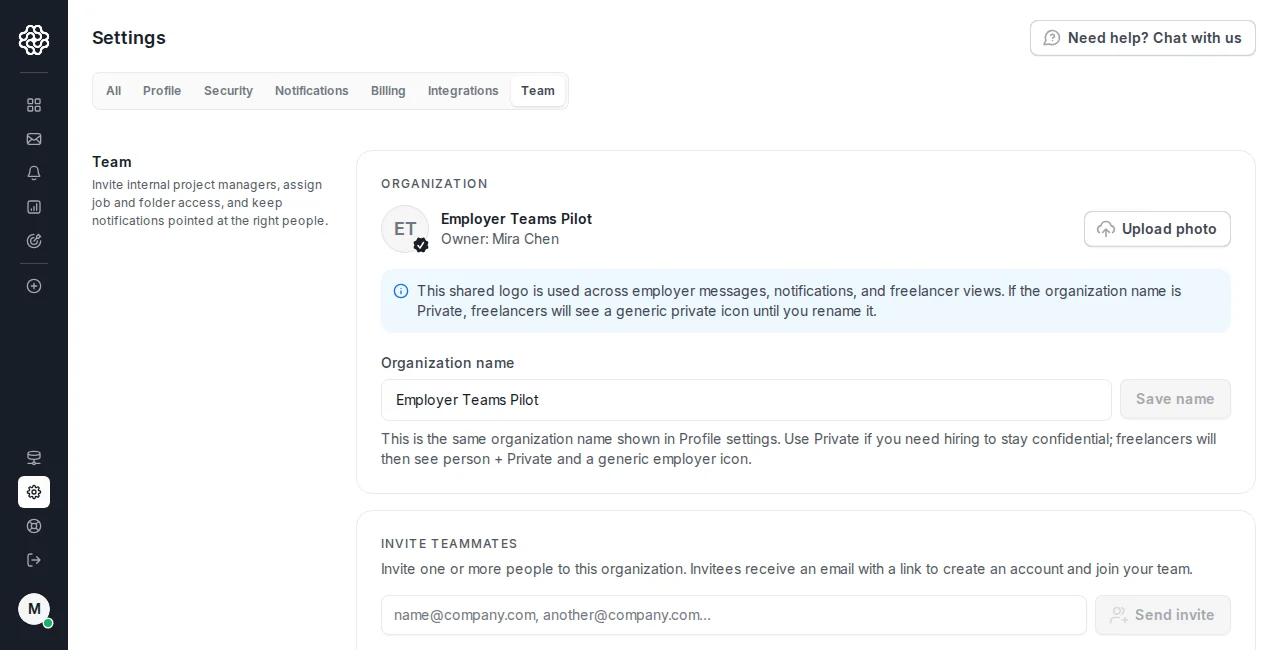The height and width of the screenshot is (650, 1280).
Task: Focus the invite email addresses field
Action: pos(734,615)
